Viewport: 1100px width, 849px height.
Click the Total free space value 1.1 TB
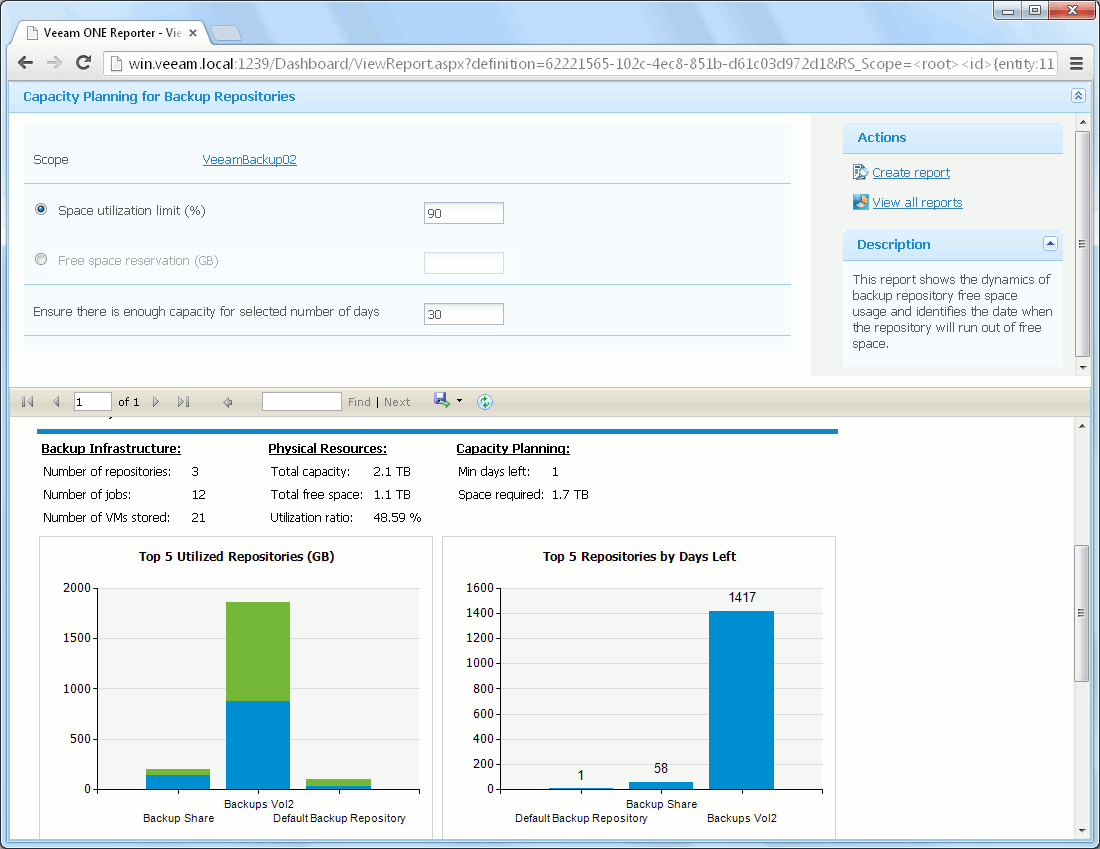click(392, 495)
